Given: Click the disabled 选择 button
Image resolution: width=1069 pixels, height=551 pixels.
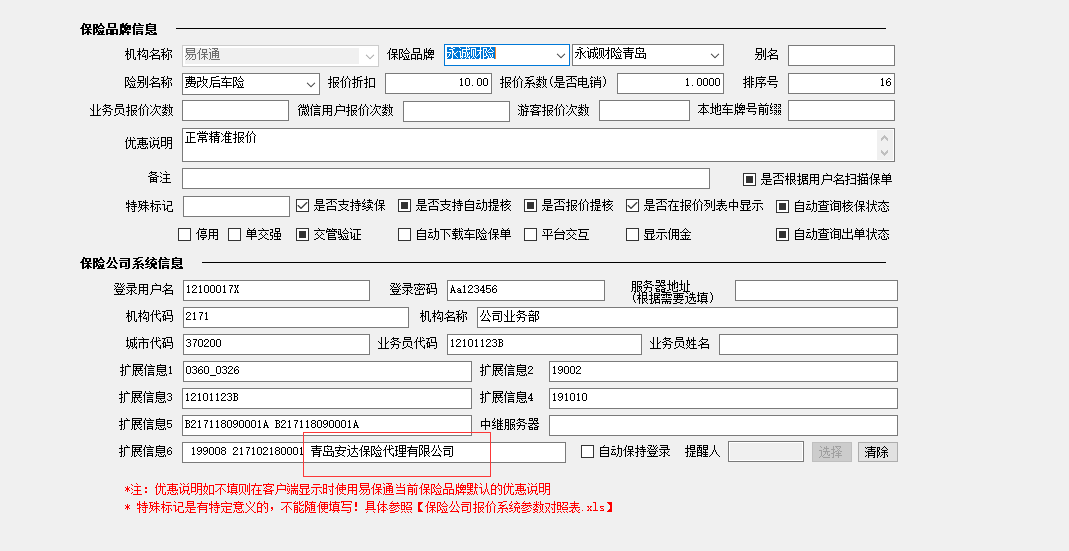Looking at the screenshot, I should [831, 452].
